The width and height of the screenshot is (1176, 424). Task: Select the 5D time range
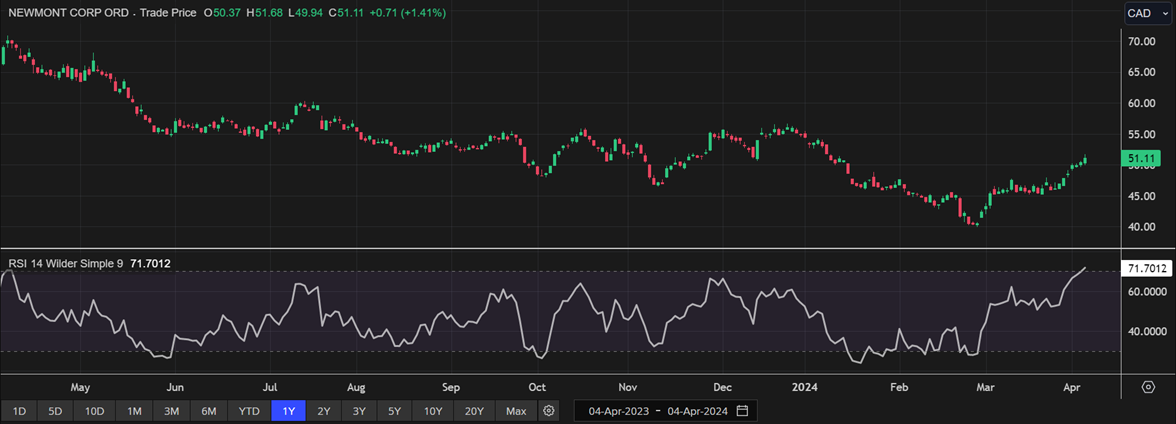tap(56, 411)
